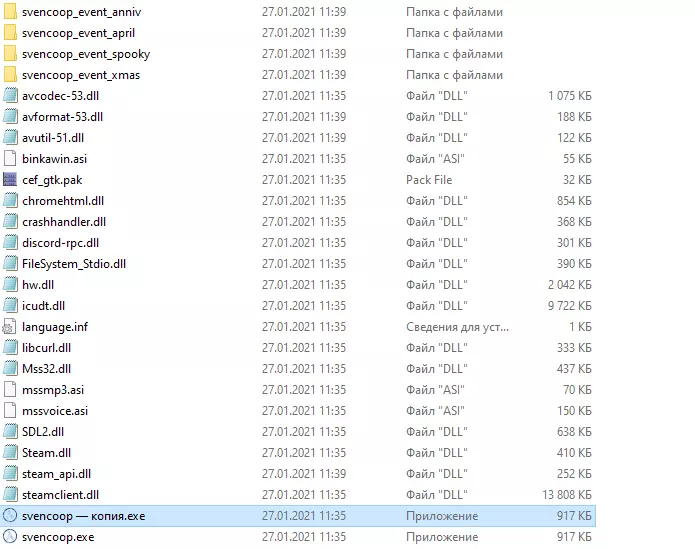Click the svencoop_event_xmas folder icon
This screenshot has height=549, width=695.
click(10, 74)
